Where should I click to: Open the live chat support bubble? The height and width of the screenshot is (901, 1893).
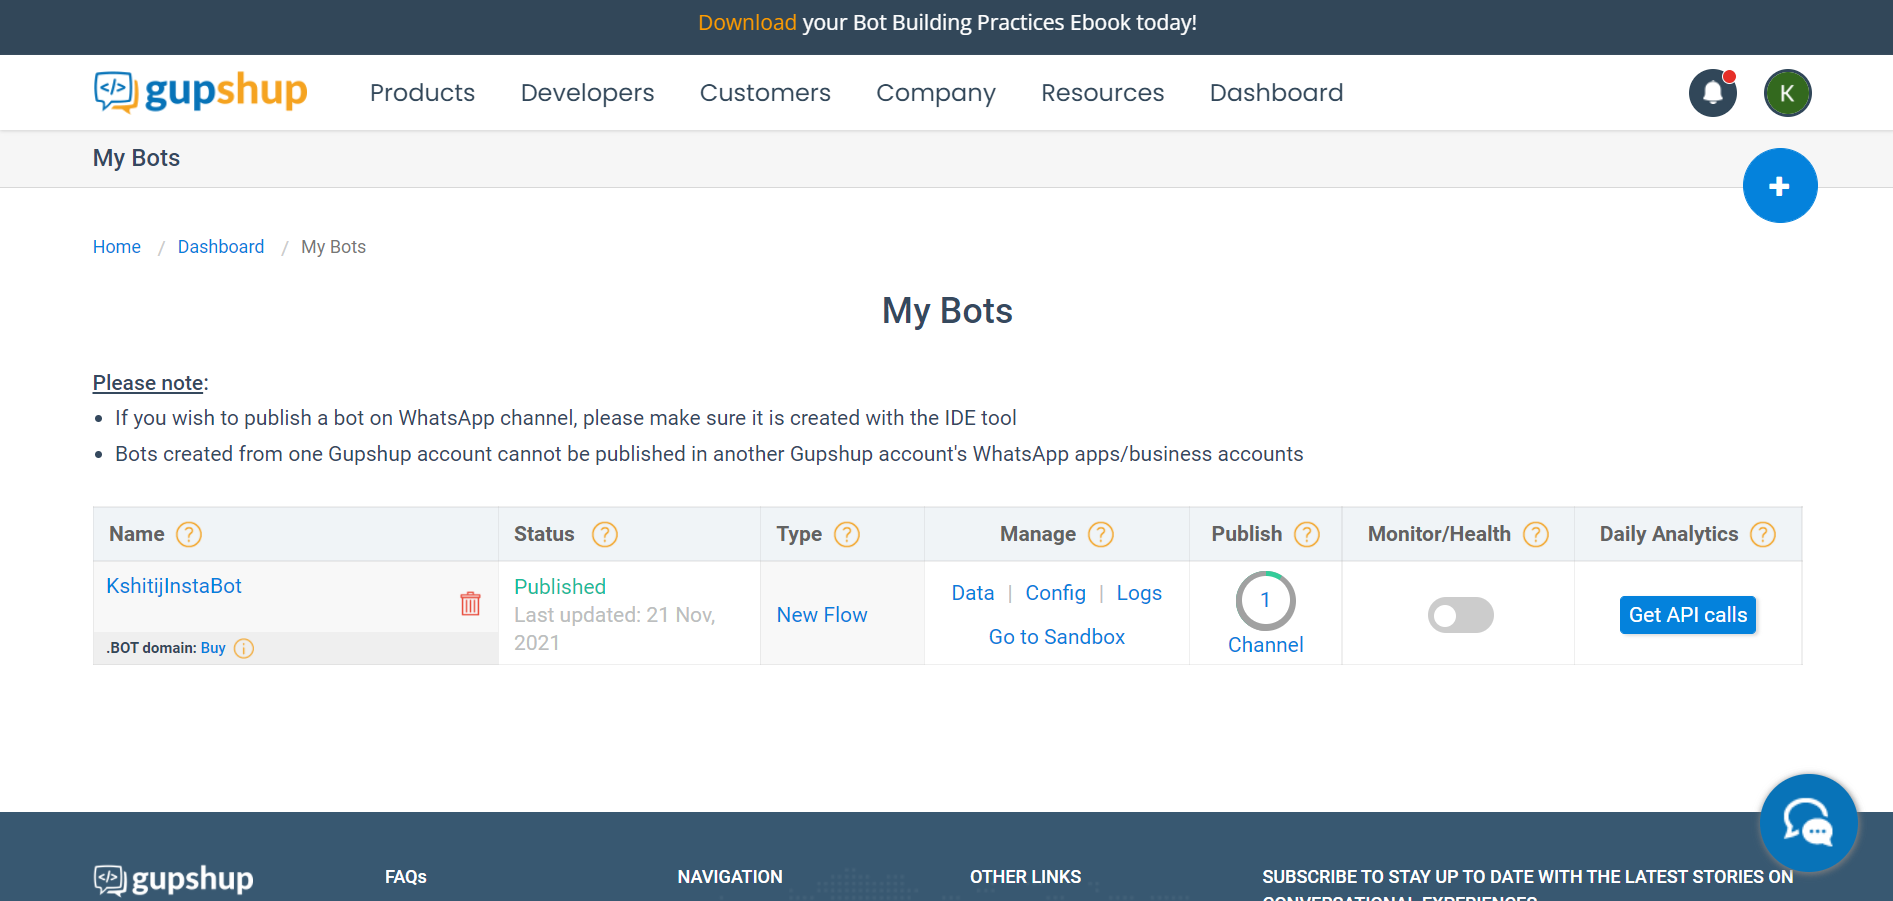(x=1808, y=823)
